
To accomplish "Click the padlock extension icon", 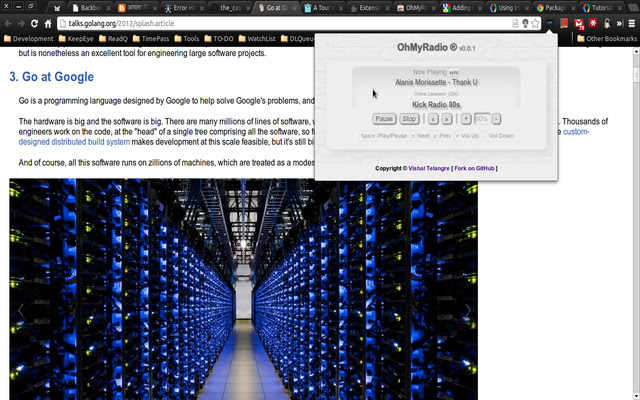I will pyautogui.click(x=607, y=23).
